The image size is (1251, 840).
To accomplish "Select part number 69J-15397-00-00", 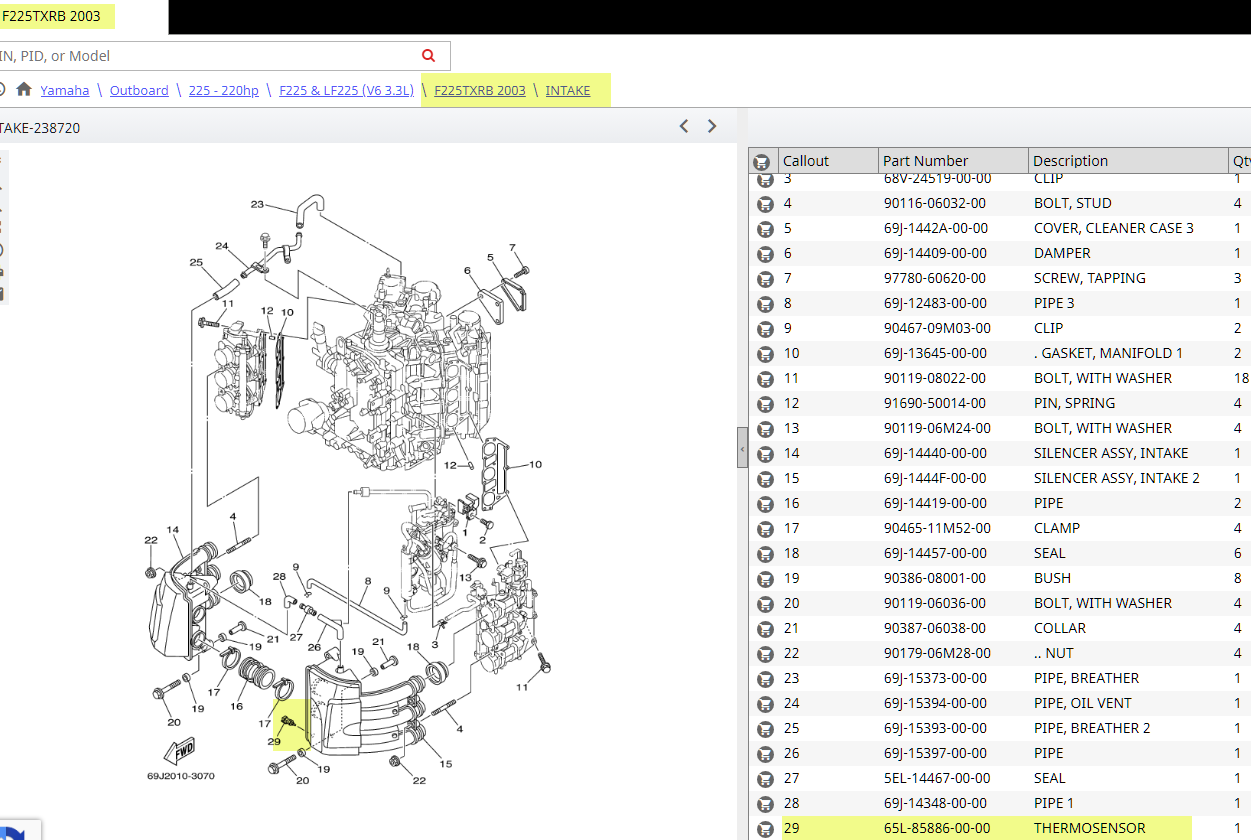I will (x=935, y=753).
